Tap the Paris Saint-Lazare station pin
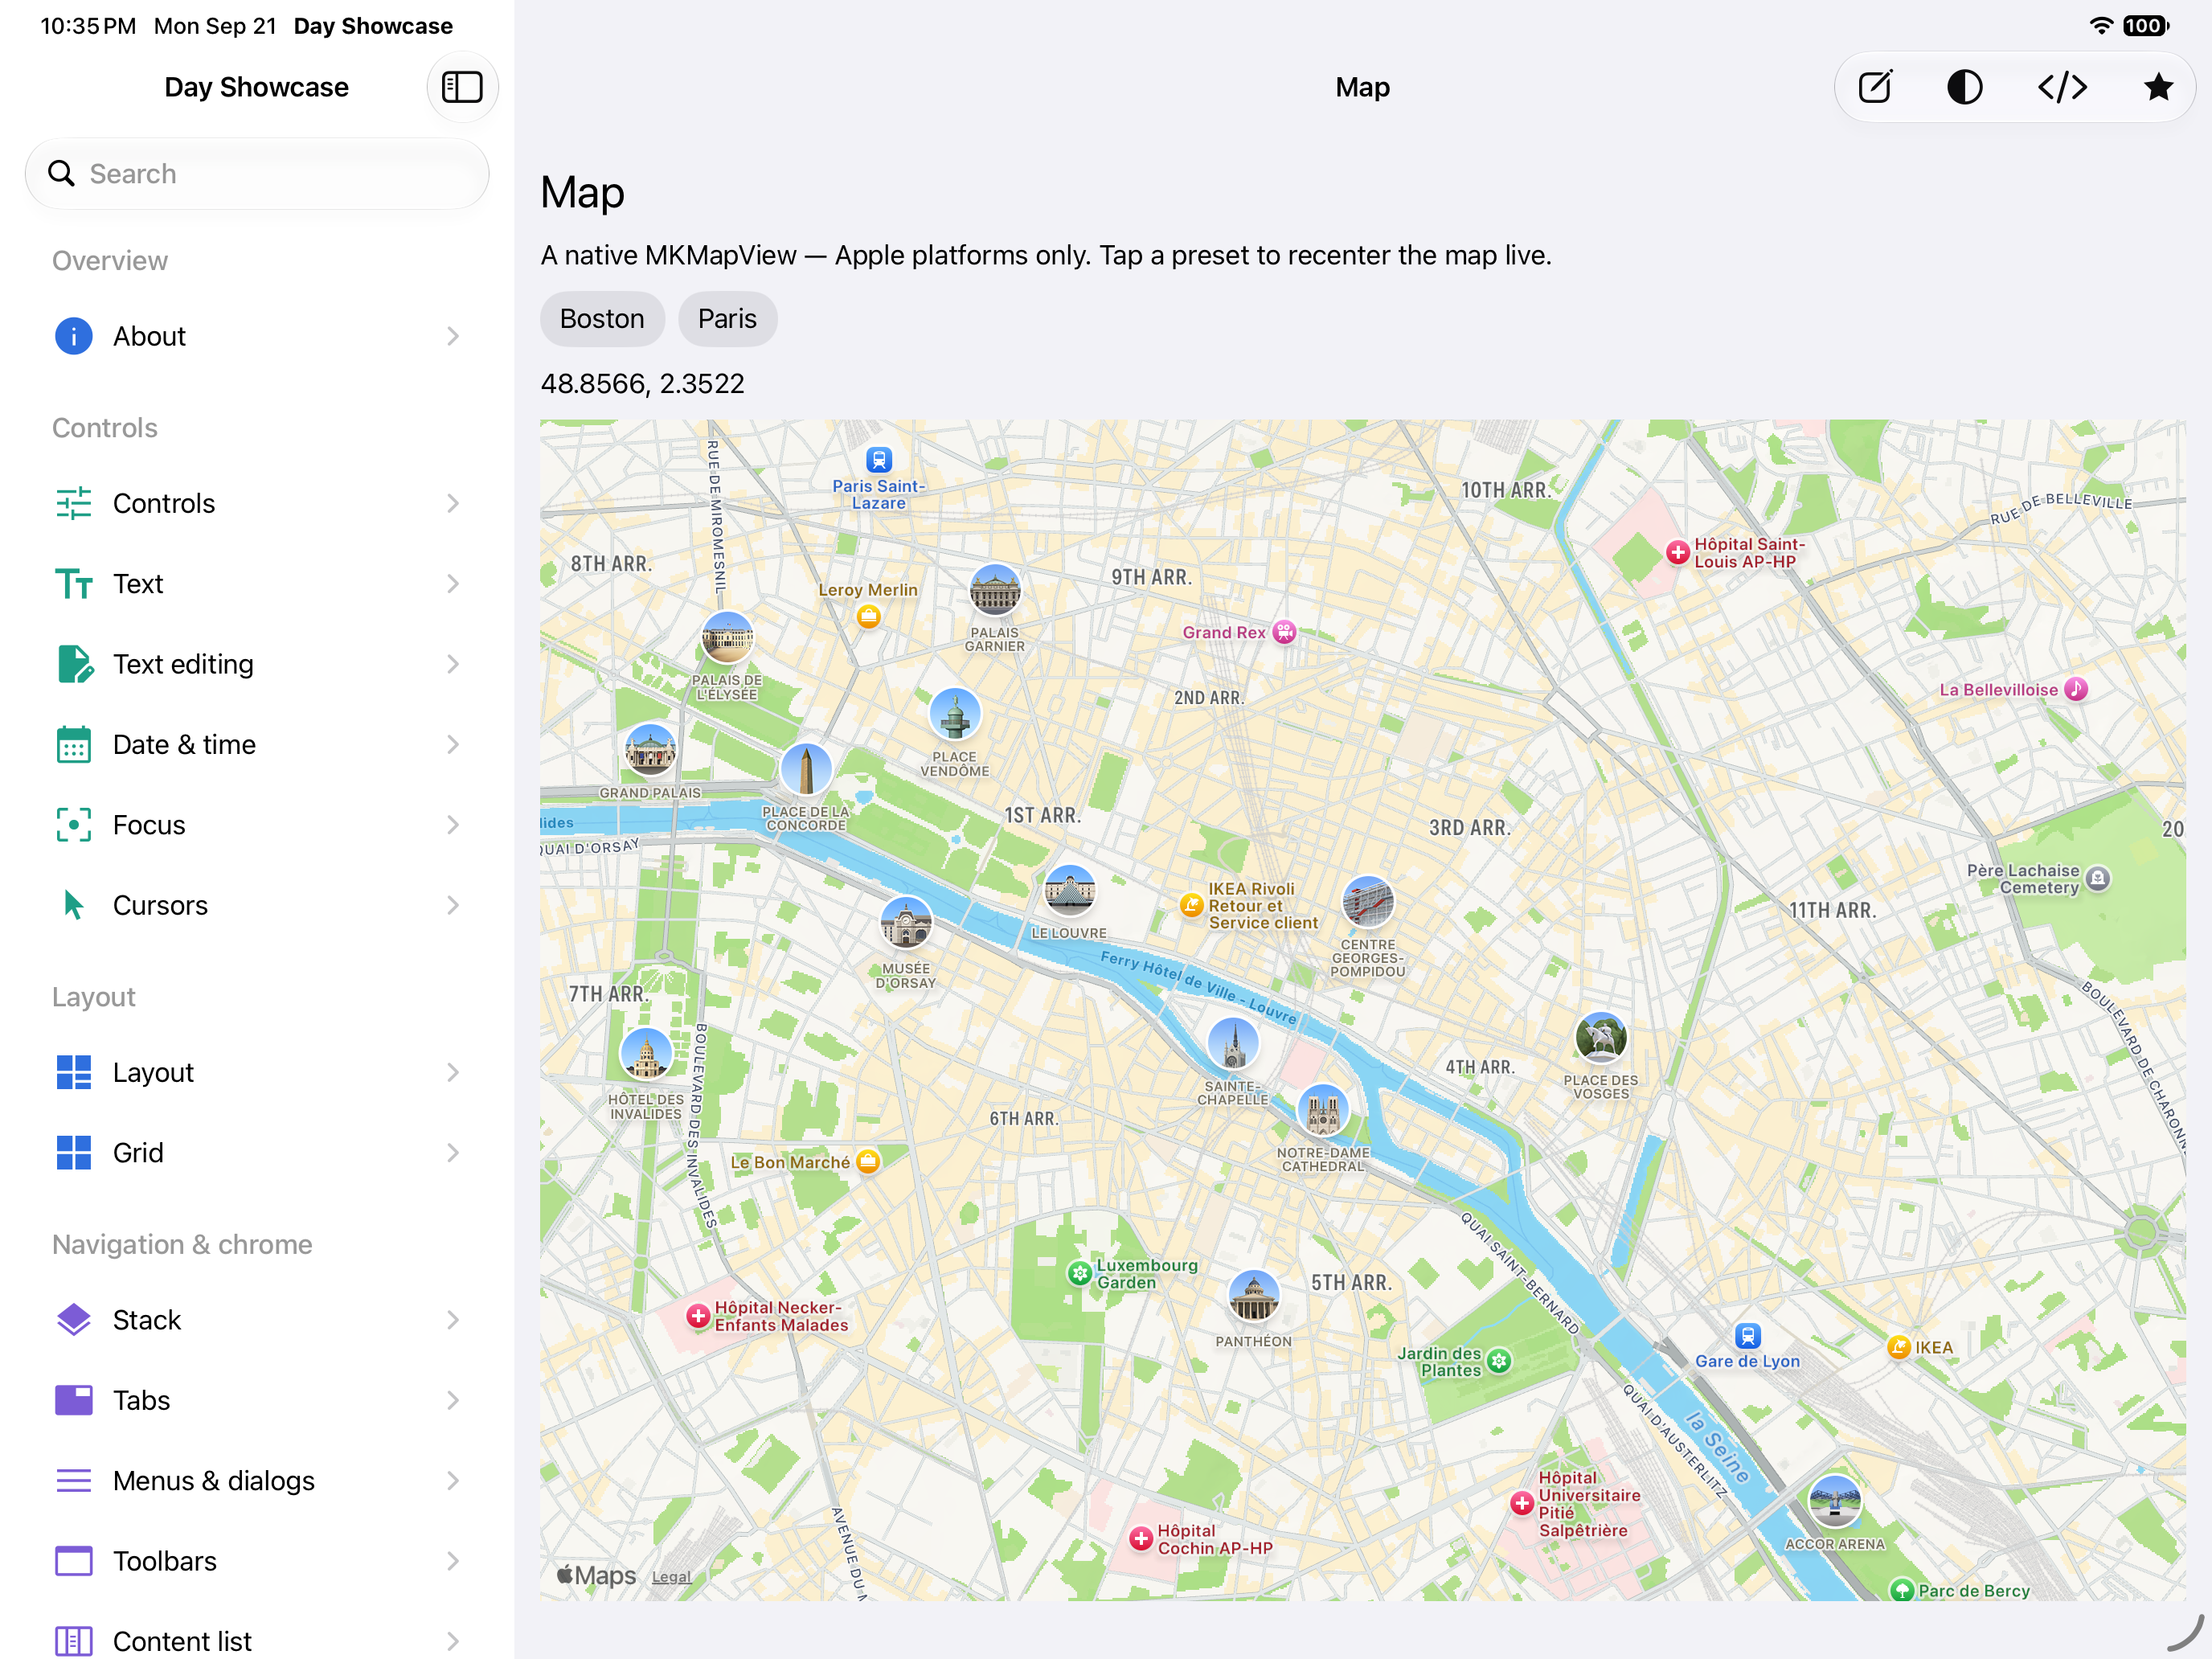The width and height of the screenshot is (2212, 1659). click(x=879, y=460)
